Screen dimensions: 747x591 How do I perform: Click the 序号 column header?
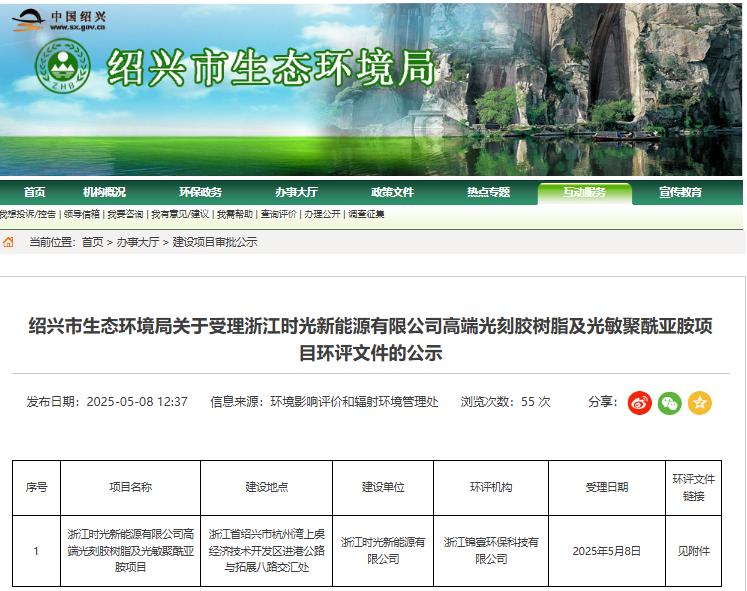pyautogui.click(x=37, y=487)
